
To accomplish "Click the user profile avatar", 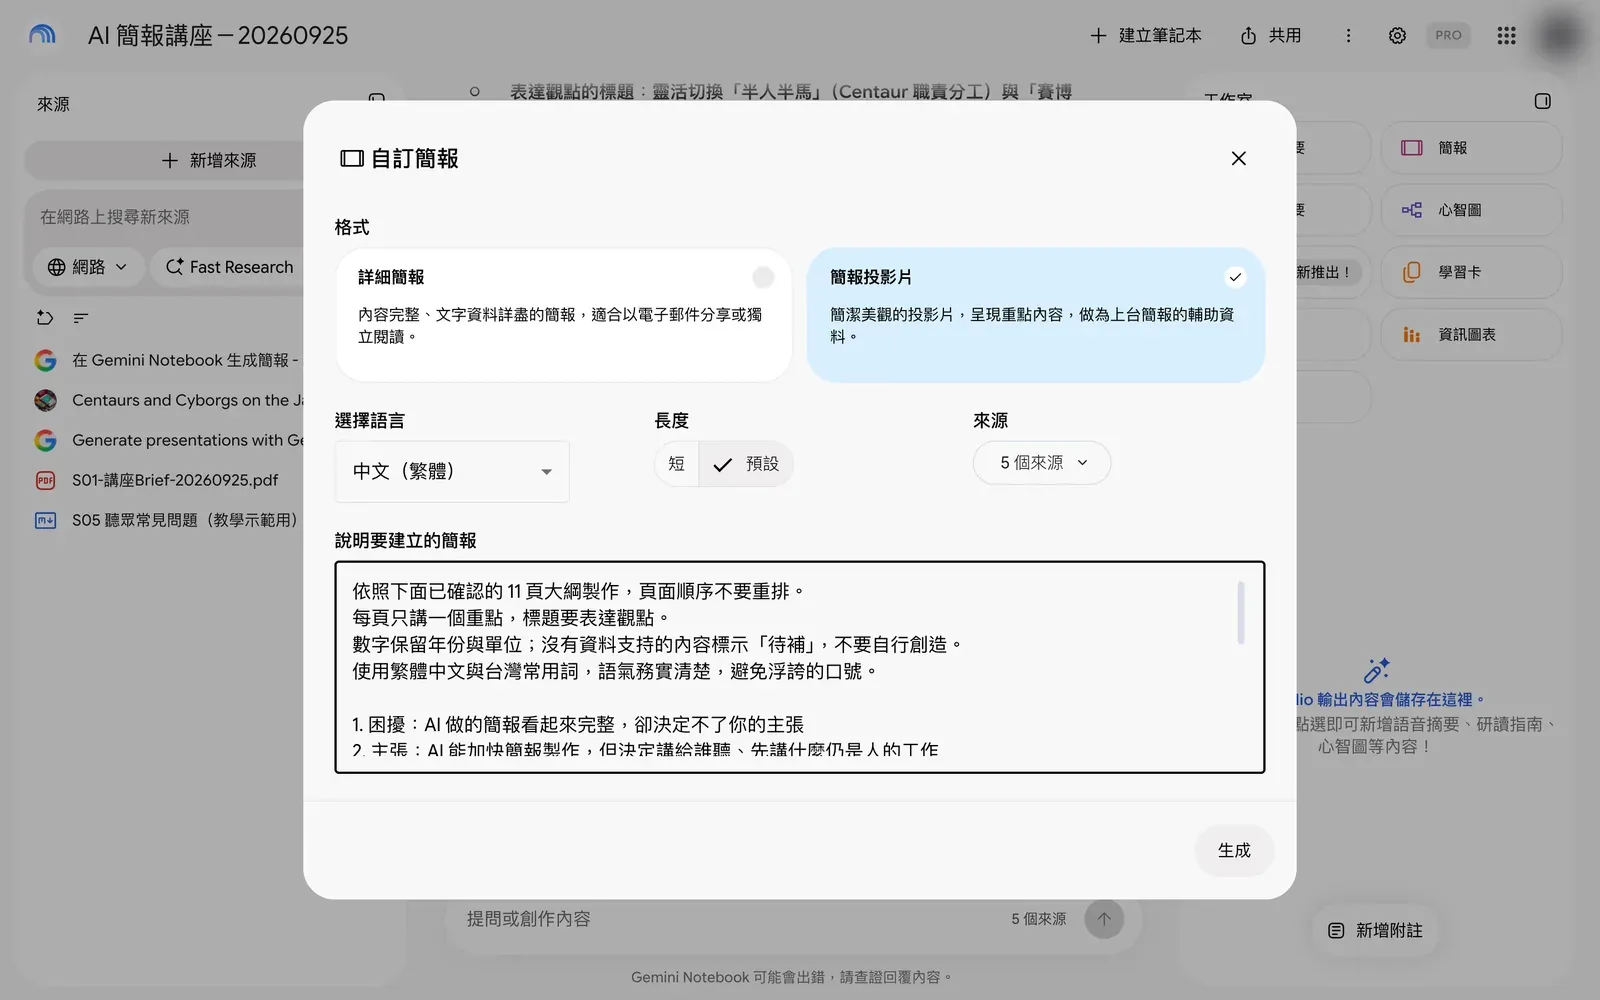I will (x=1560, y=36).
